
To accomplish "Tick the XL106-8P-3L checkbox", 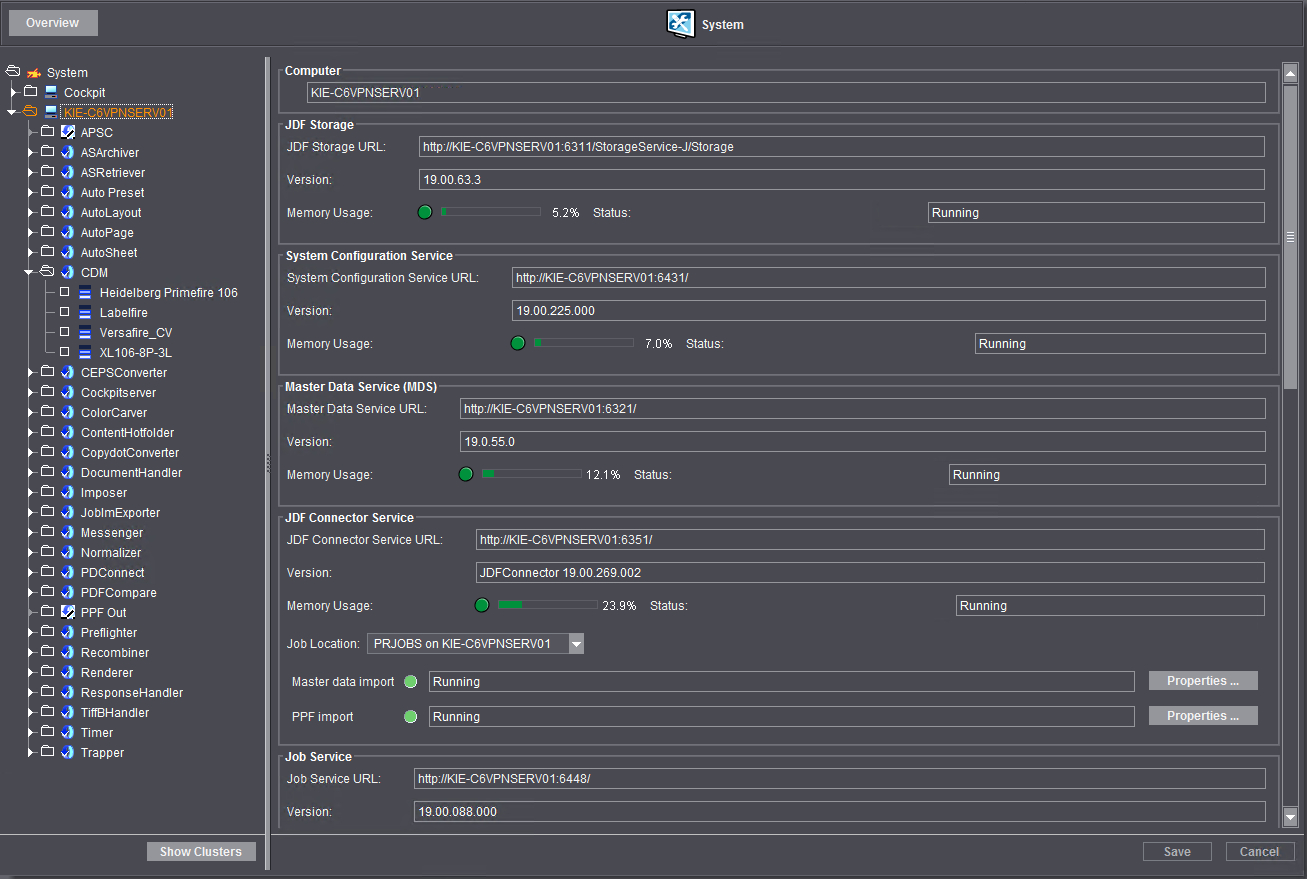I will click(x=63, y=352).
